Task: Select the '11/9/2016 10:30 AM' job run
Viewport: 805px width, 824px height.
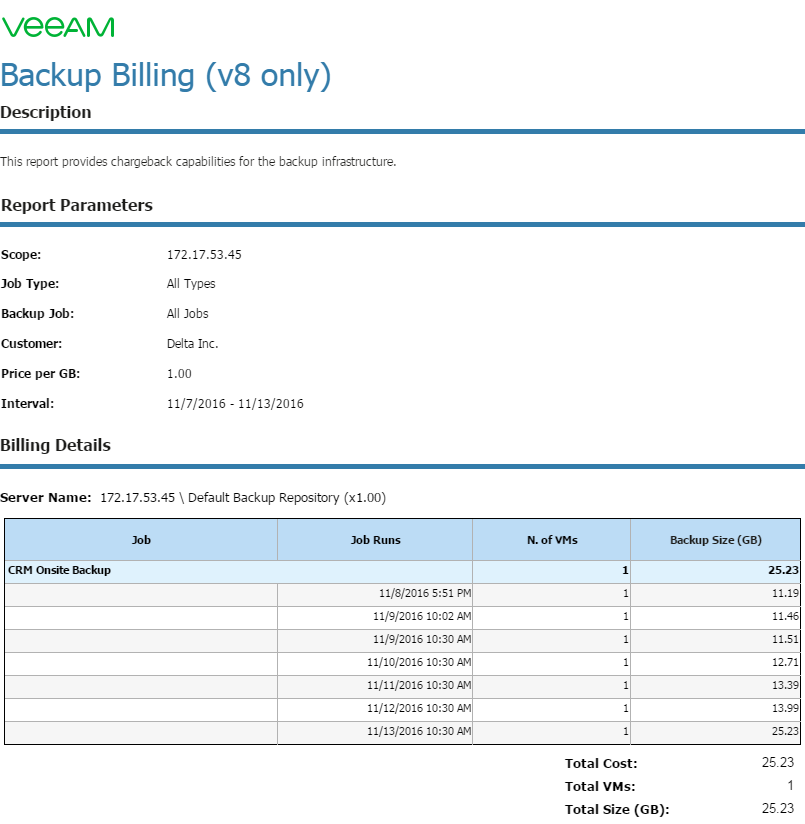Action: [x=422, y=640]
